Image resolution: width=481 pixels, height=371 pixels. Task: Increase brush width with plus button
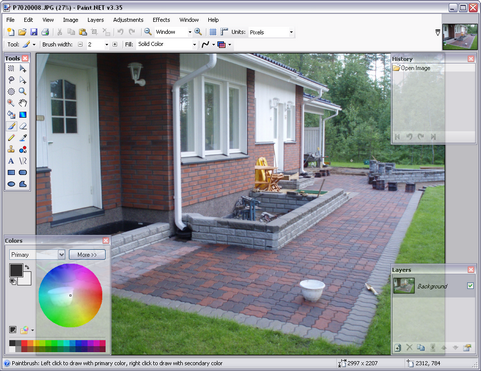tap(115, 44)
